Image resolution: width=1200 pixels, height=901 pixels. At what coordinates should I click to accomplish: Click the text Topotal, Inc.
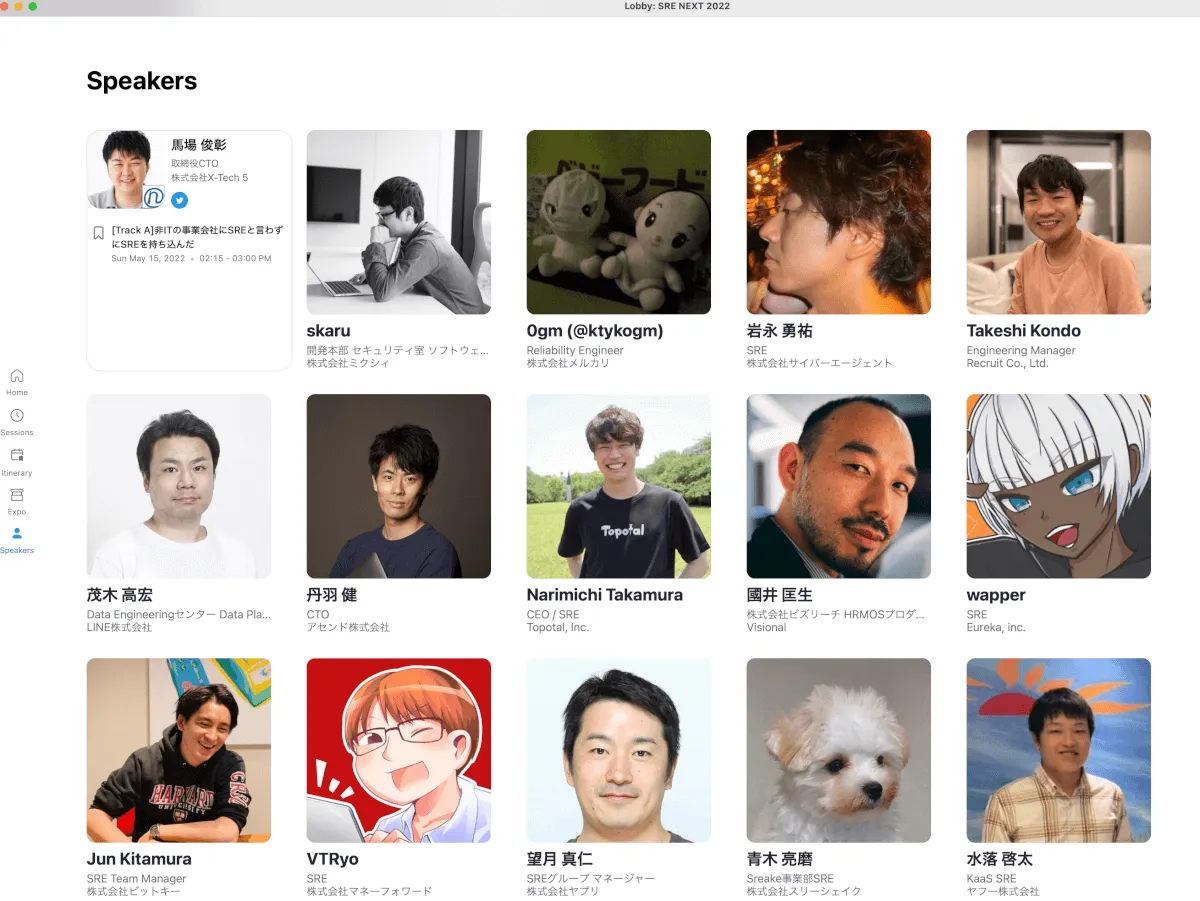tap(558, 628)
